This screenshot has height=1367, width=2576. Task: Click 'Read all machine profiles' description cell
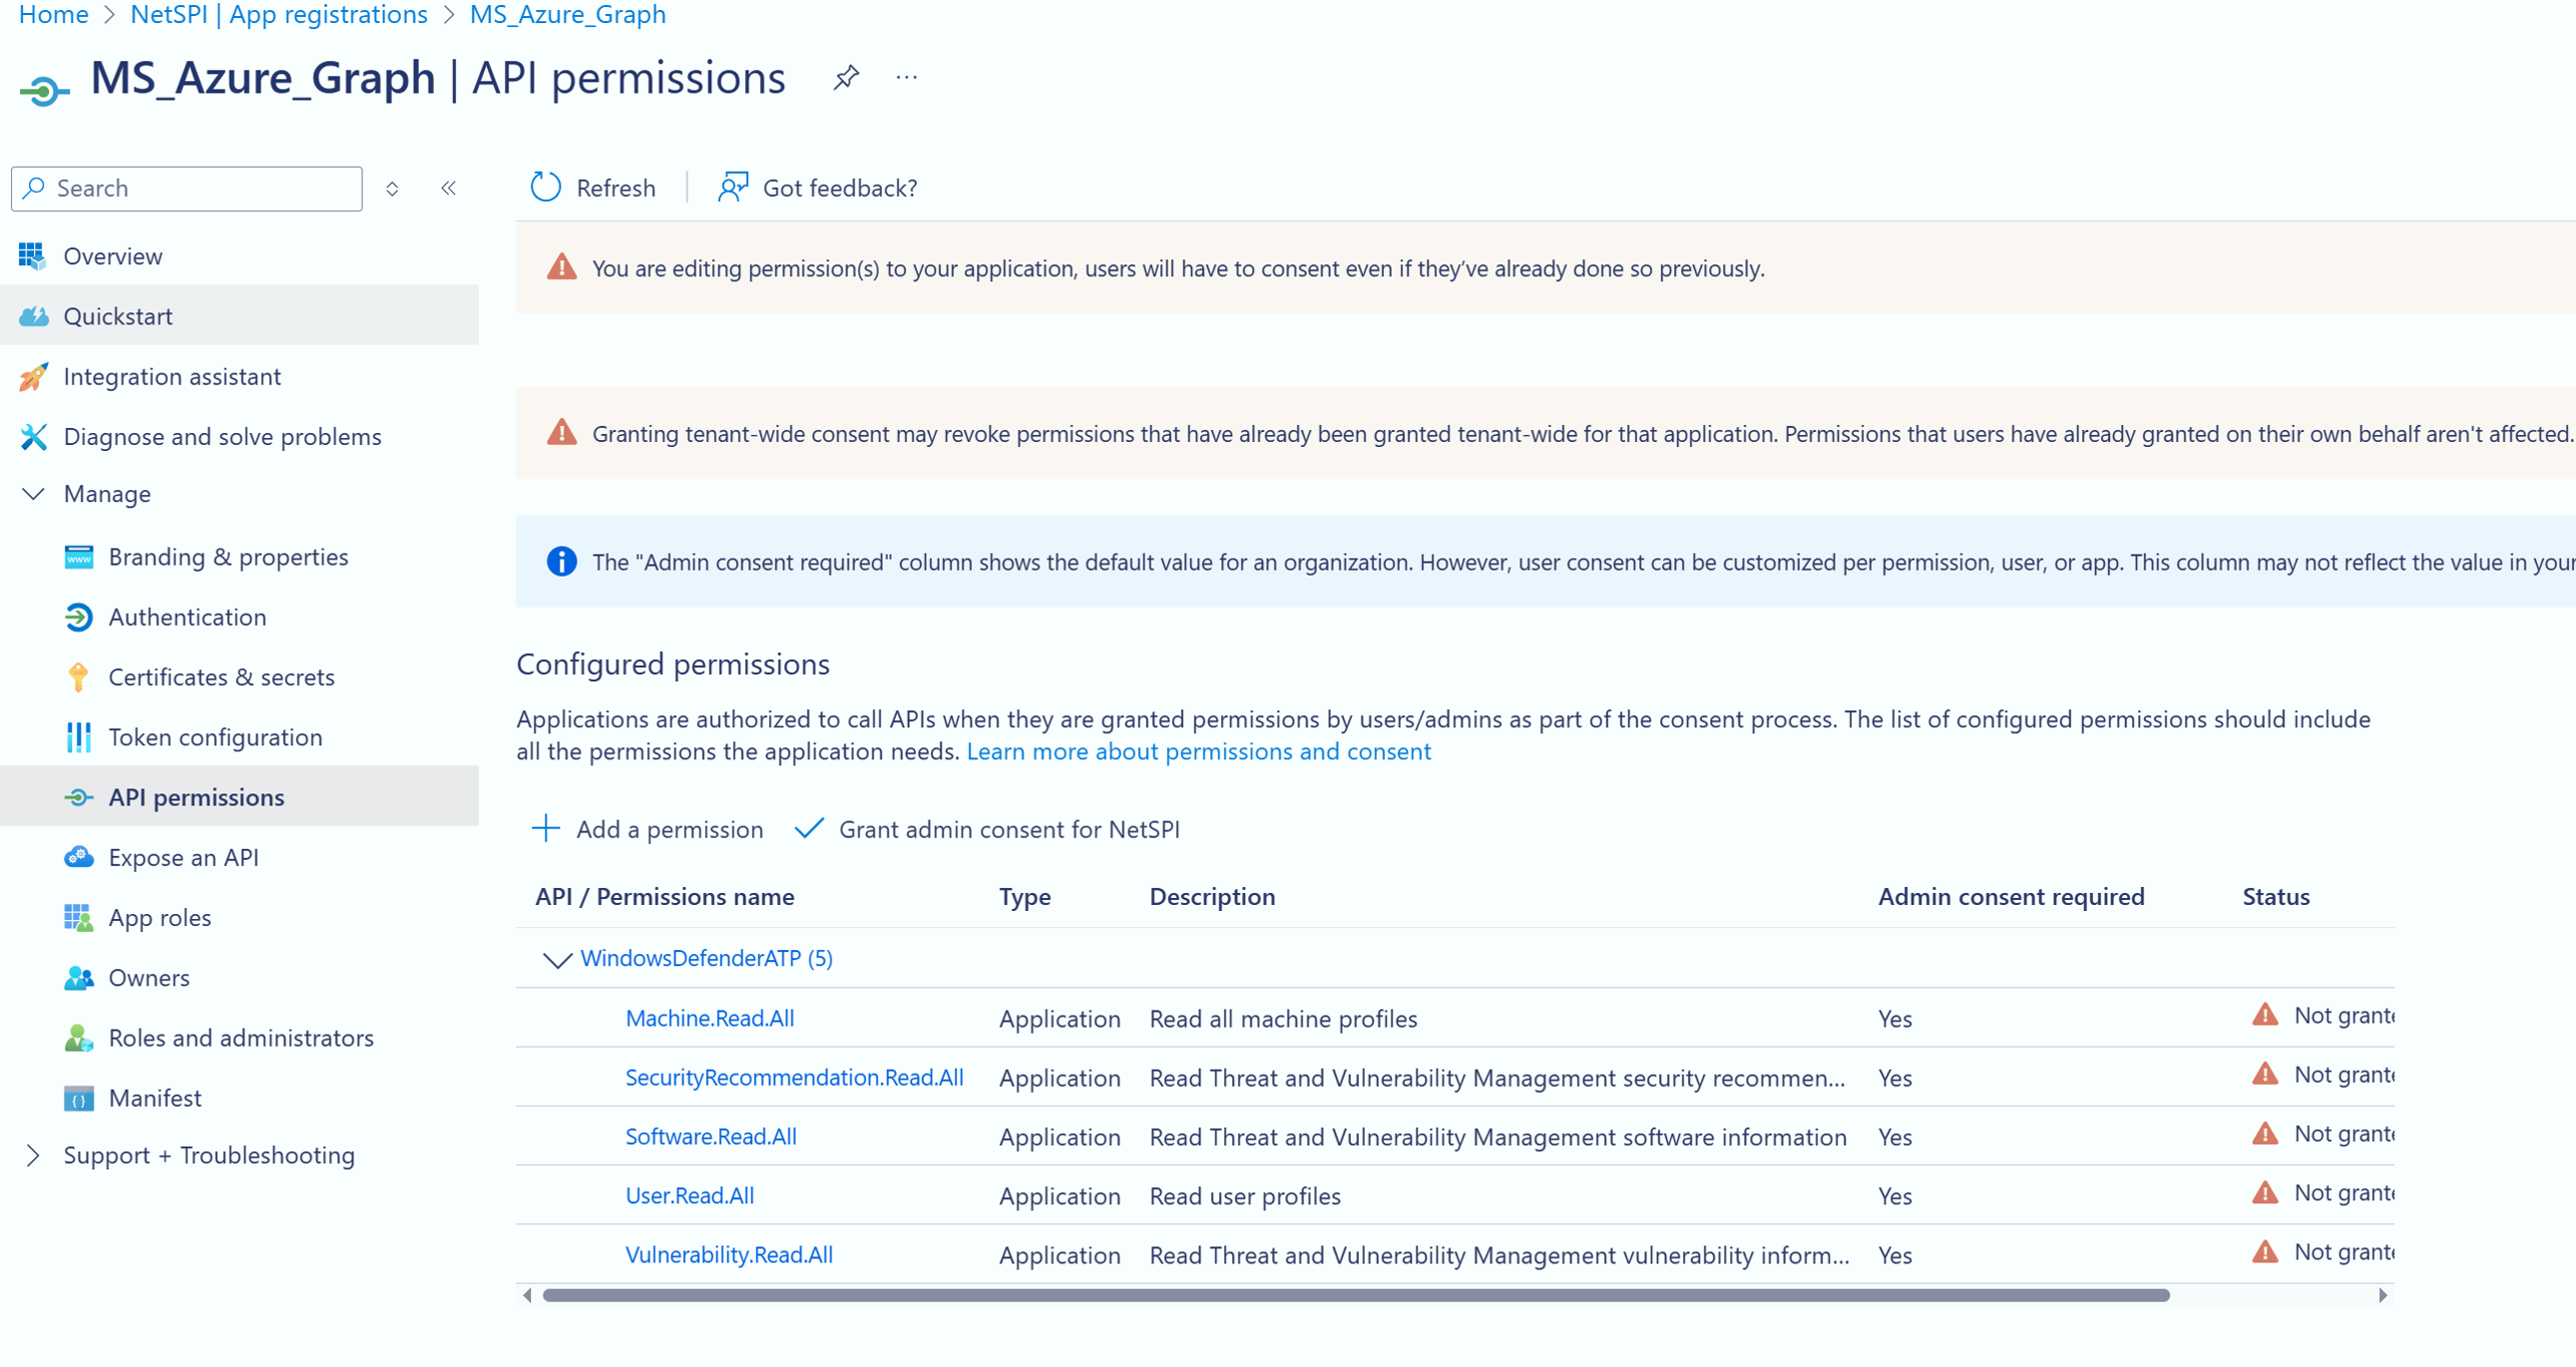(1283, 1018)
